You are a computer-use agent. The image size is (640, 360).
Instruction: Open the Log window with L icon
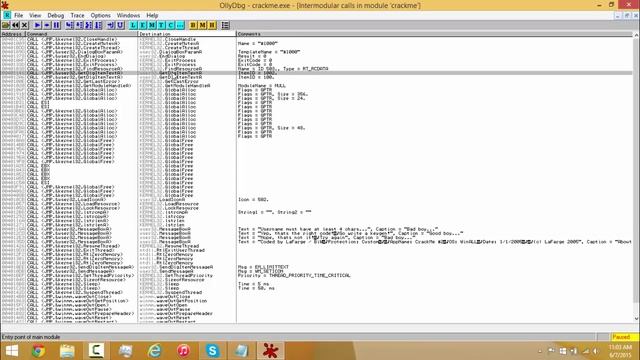pos(133,25)
